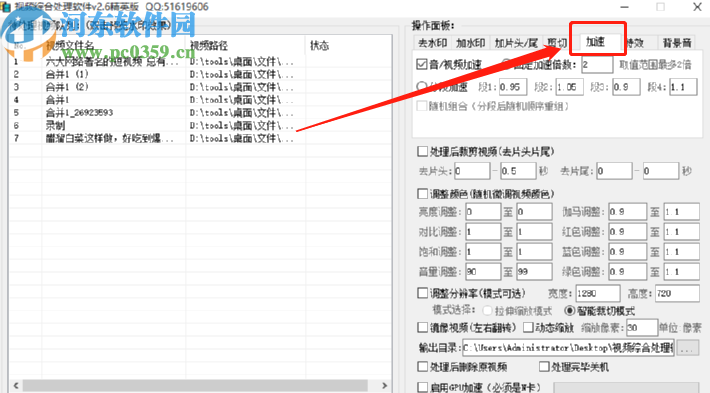This screenshot has width=710, height=393.
Task: Click the 音量调整 field showing 90
Action: point(483,272)
